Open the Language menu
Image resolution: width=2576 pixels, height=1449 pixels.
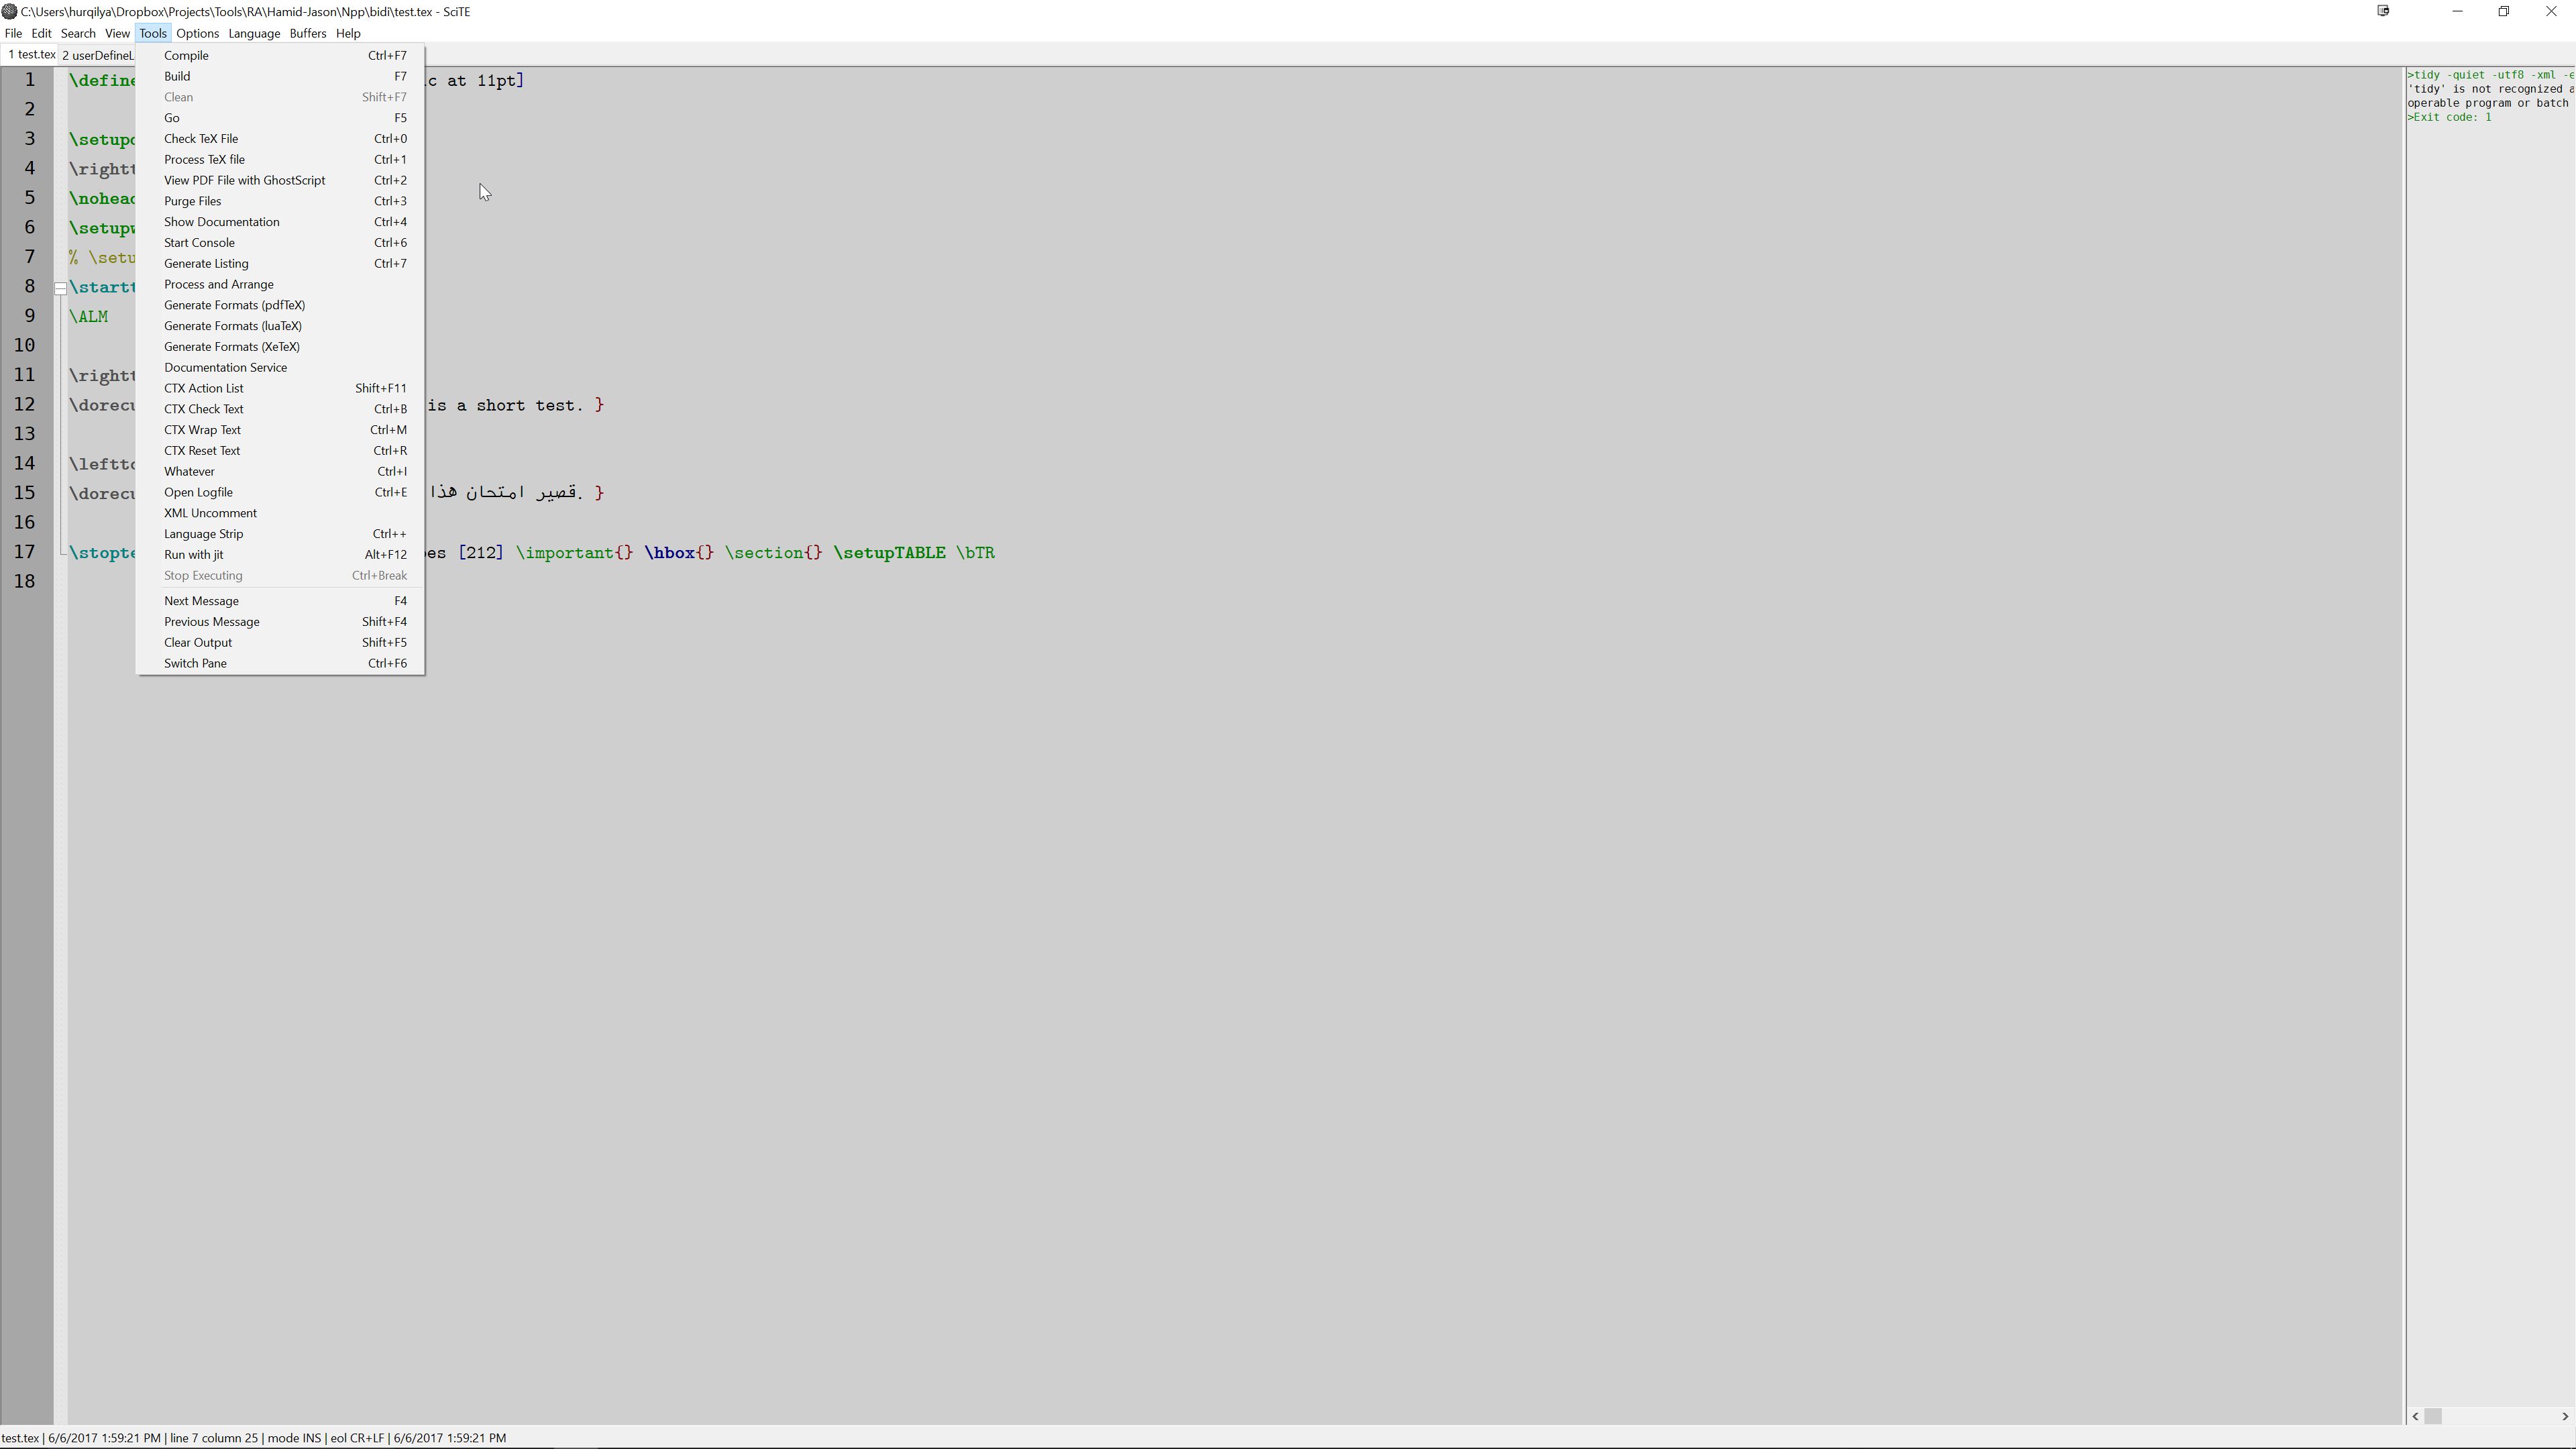pos(254,33)
